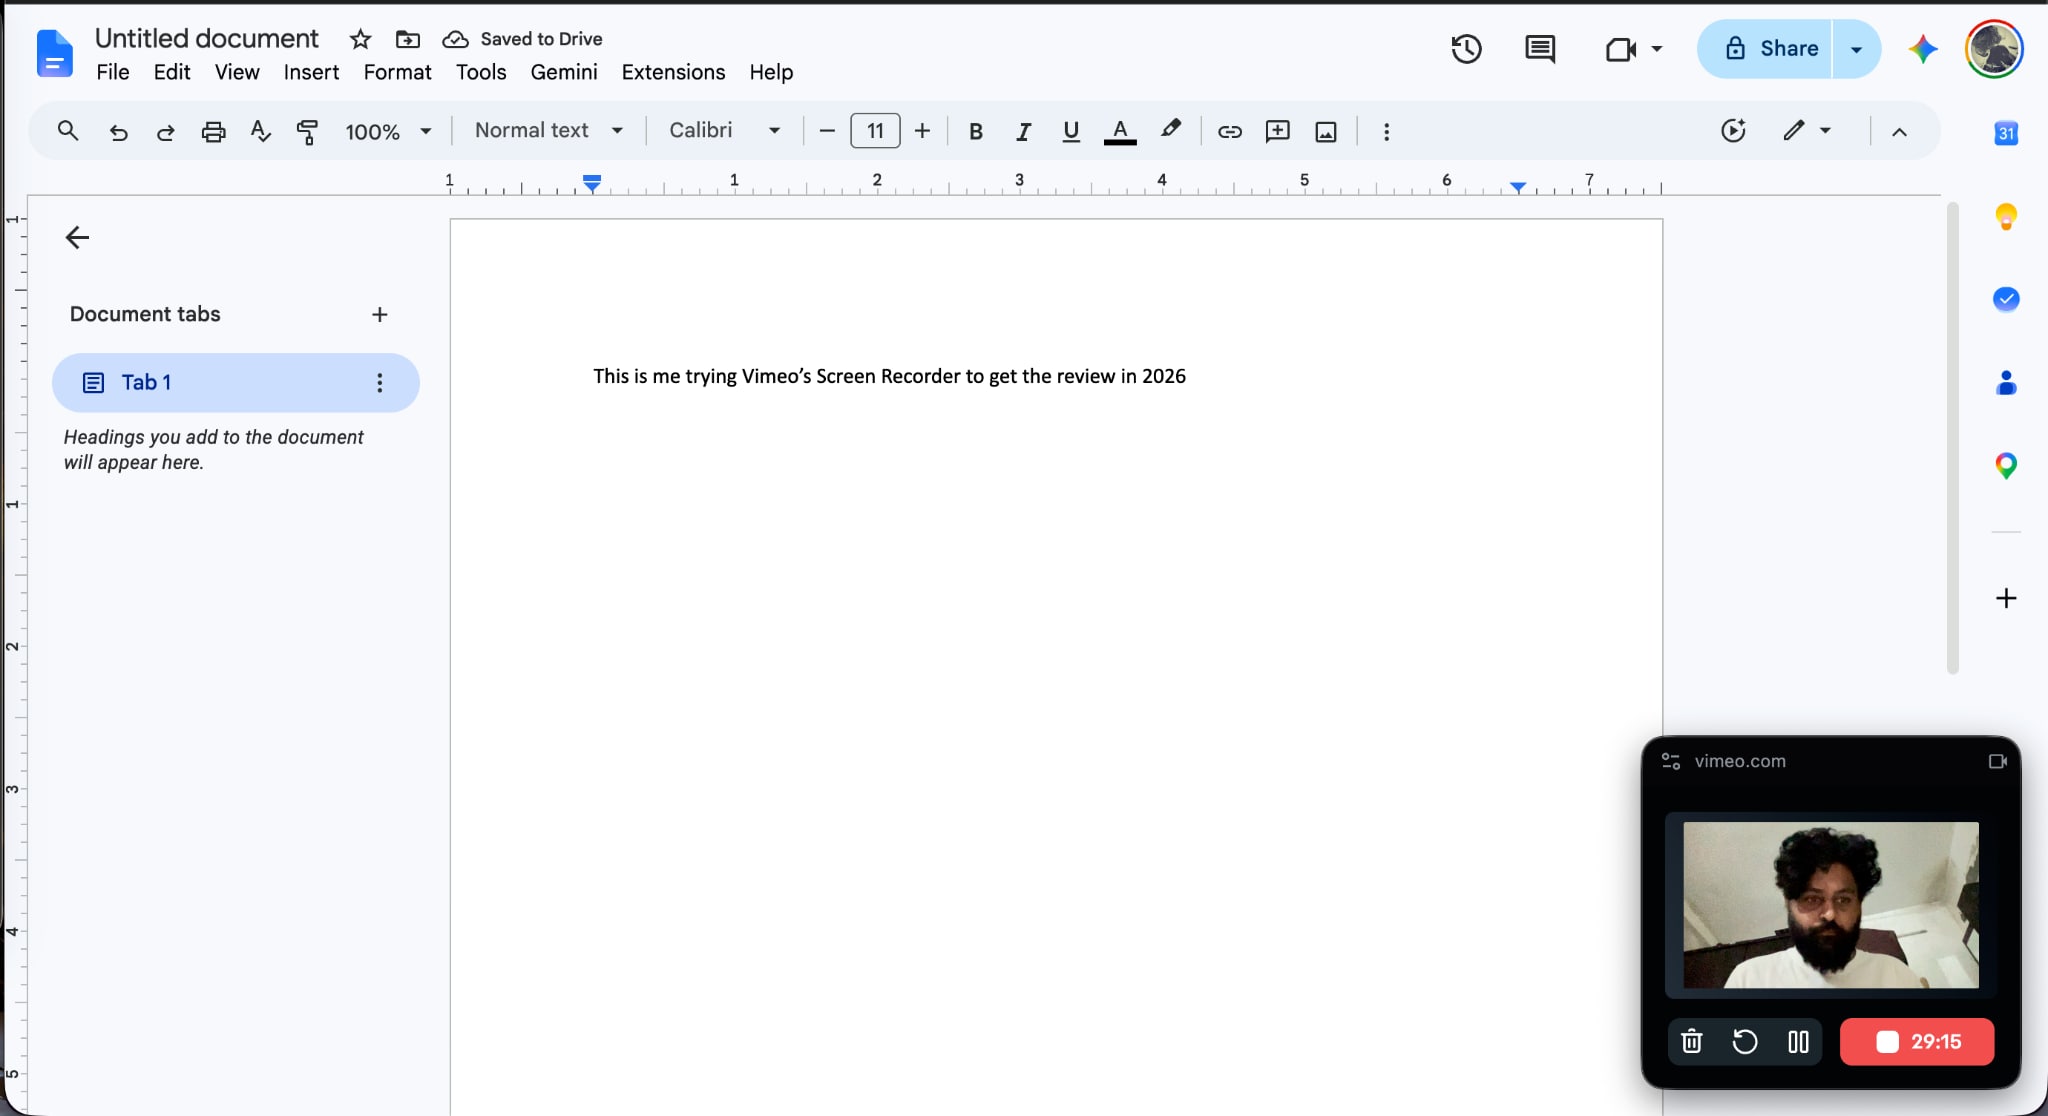The width and height of the screenshot is (2048, 1116).
Task: Toggle italic formatting
Action: pos(1023,131)
